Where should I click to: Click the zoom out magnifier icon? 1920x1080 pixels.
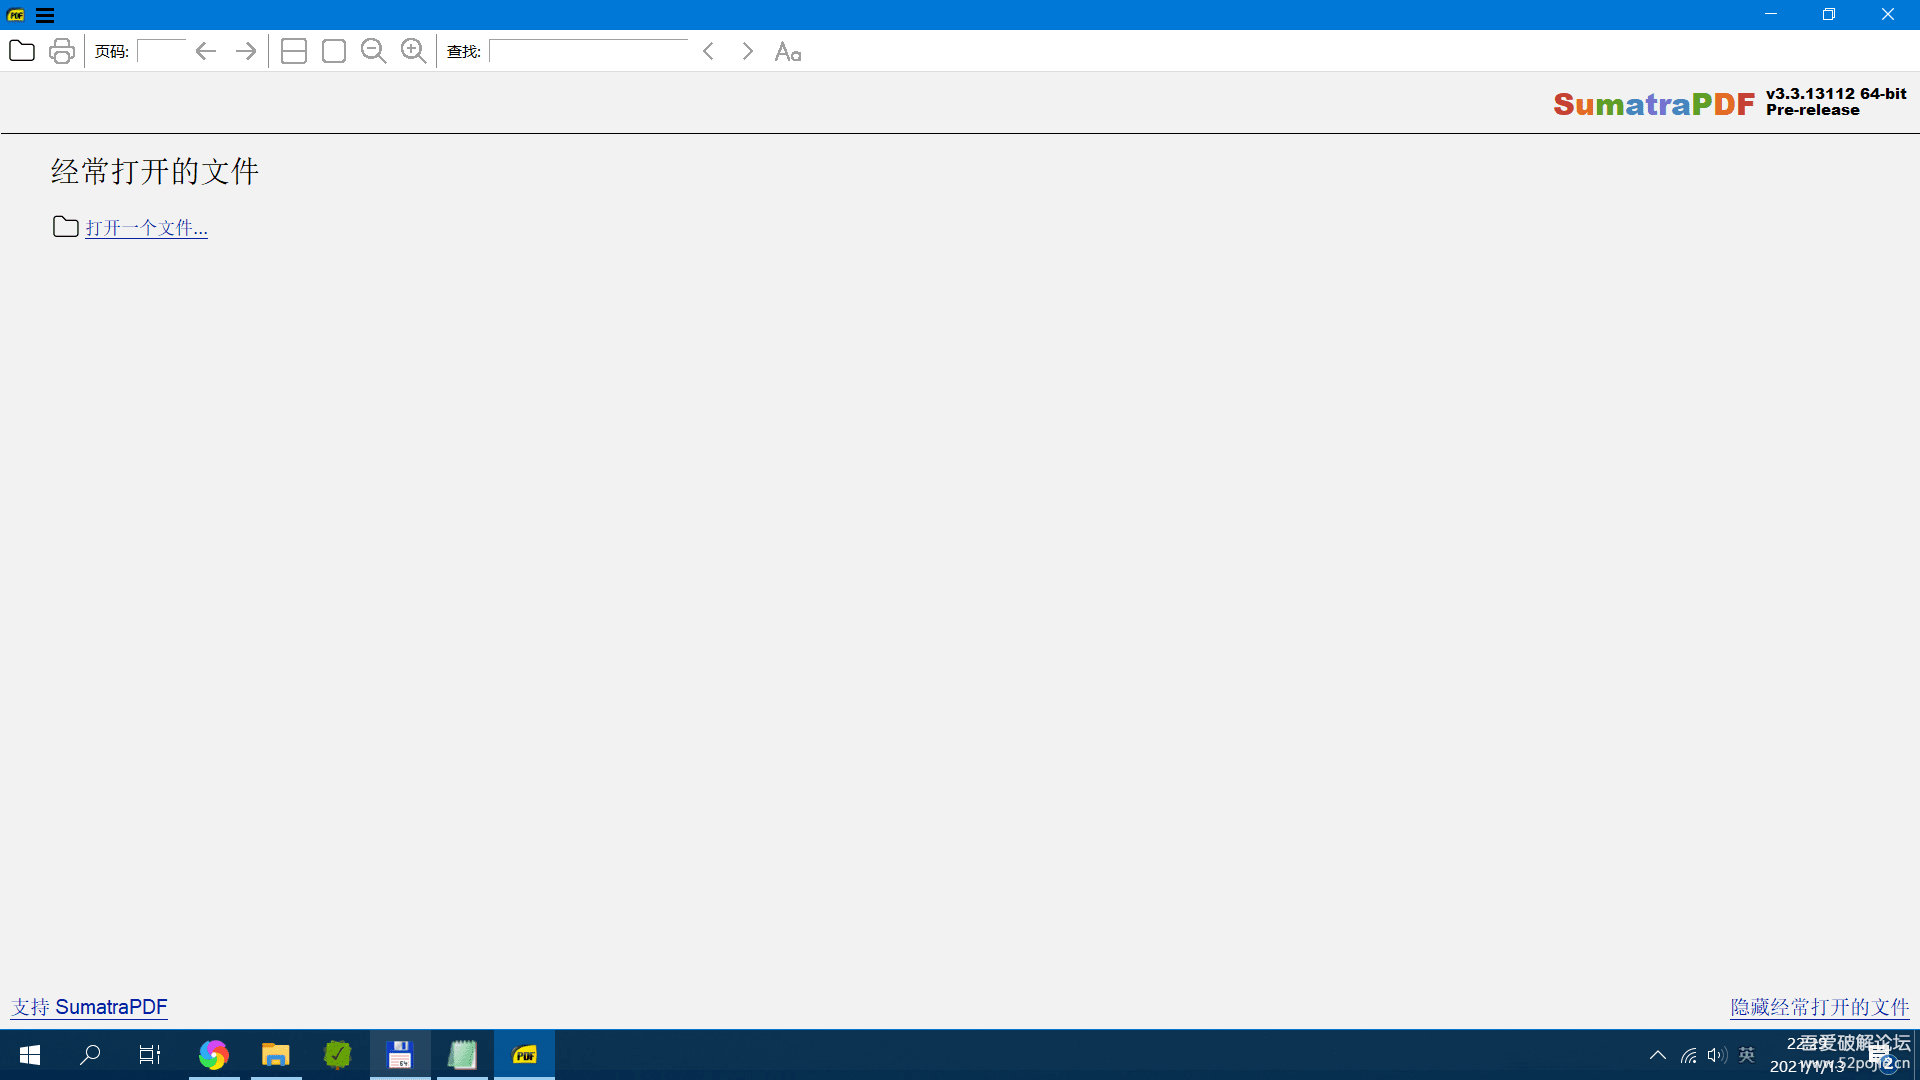coord(374,51)
